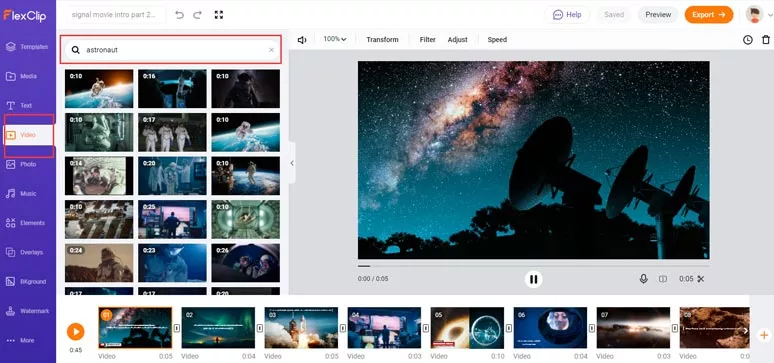Open the Speed options
The height and width of the screenshot is (363, 774).
497,40
